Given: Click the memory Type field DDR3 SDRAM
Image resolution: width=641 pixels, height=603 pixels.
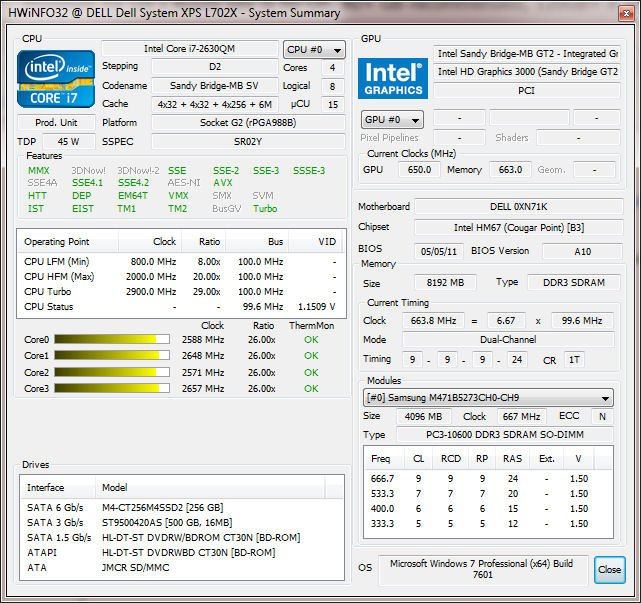Looking at the screenshot, I should 574,283.
